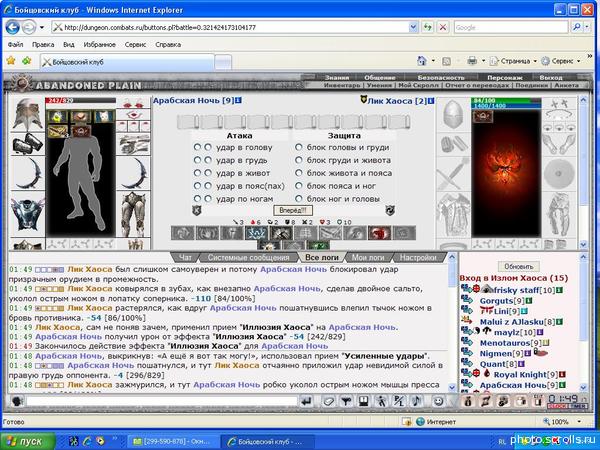Screen dimensions: 600x450
Task: Click the walking person icon in chat bar
Action: click(x=381, y=401)
